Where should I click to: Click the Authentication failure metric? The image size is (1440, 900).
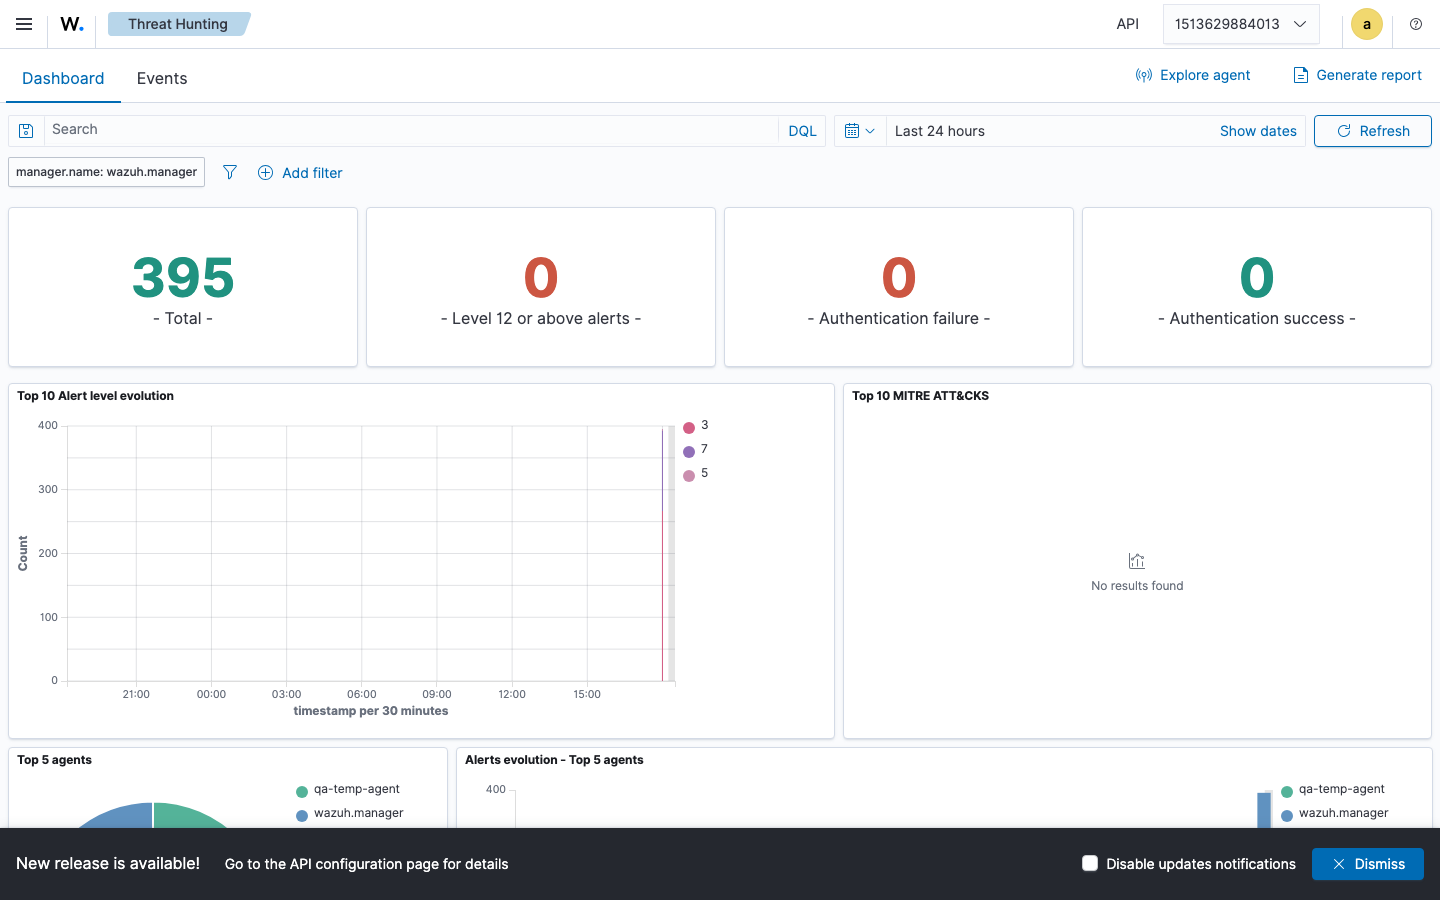click(899, 288)
